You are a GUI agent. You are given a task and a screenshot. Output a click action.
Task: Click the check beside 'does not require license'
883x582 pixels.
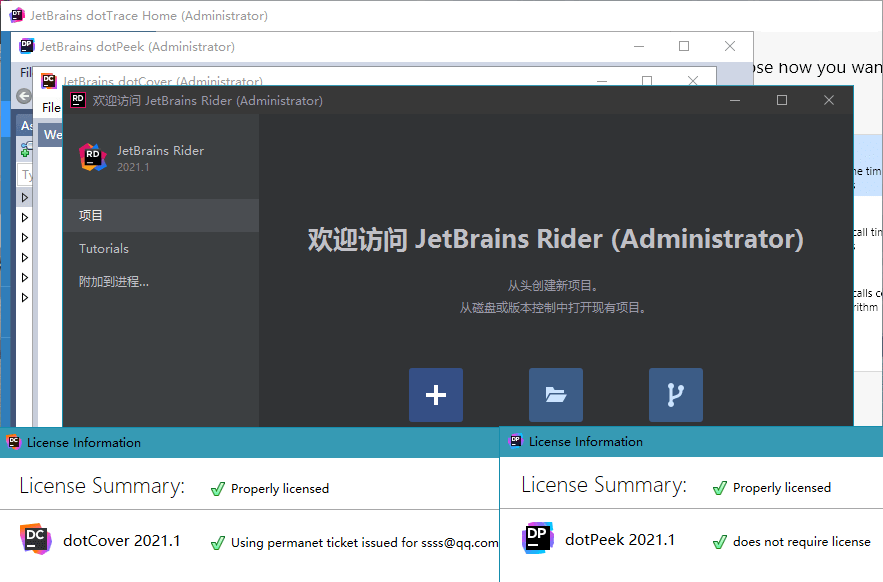tap(720, 541)
